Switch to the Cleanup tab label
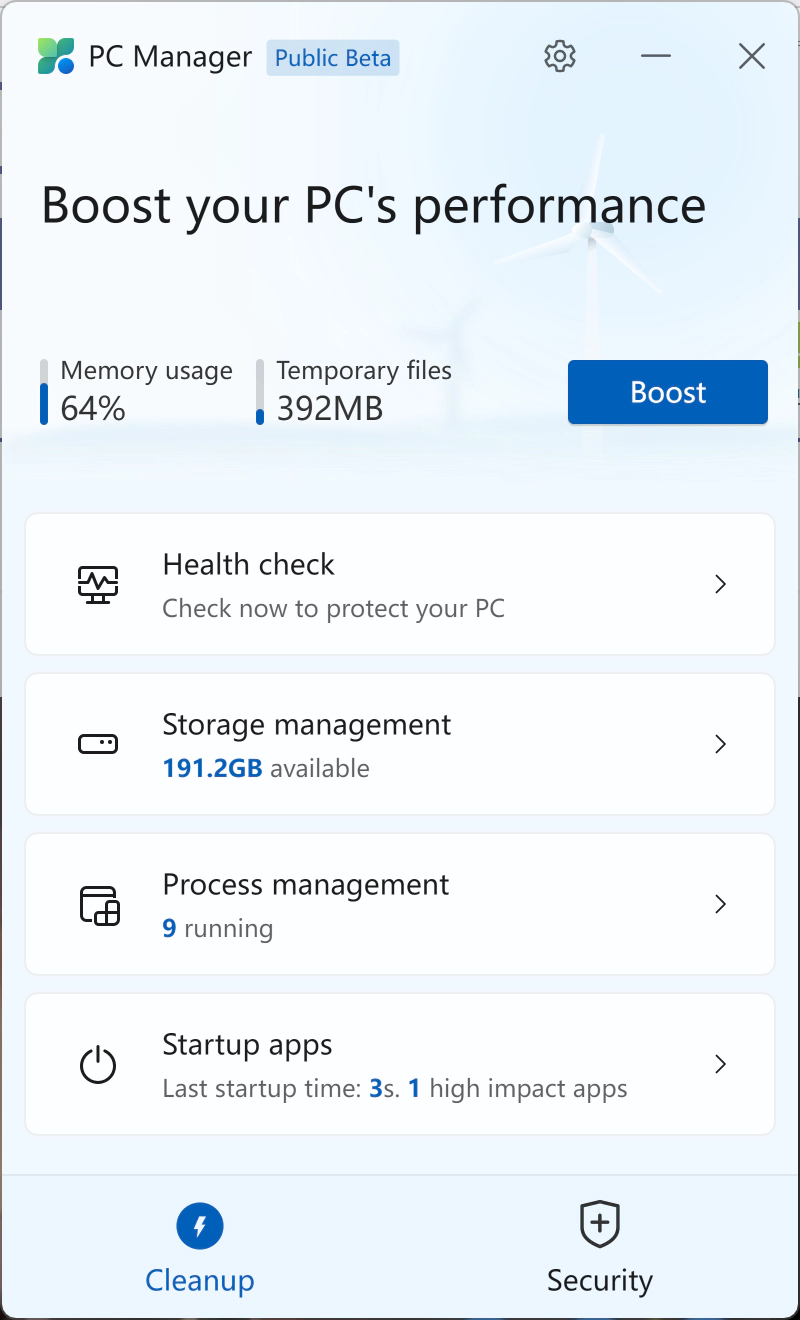Image resolution: width=800 pixels, height=1320 pixels. pyautogui.click(x=200, y=1280)
